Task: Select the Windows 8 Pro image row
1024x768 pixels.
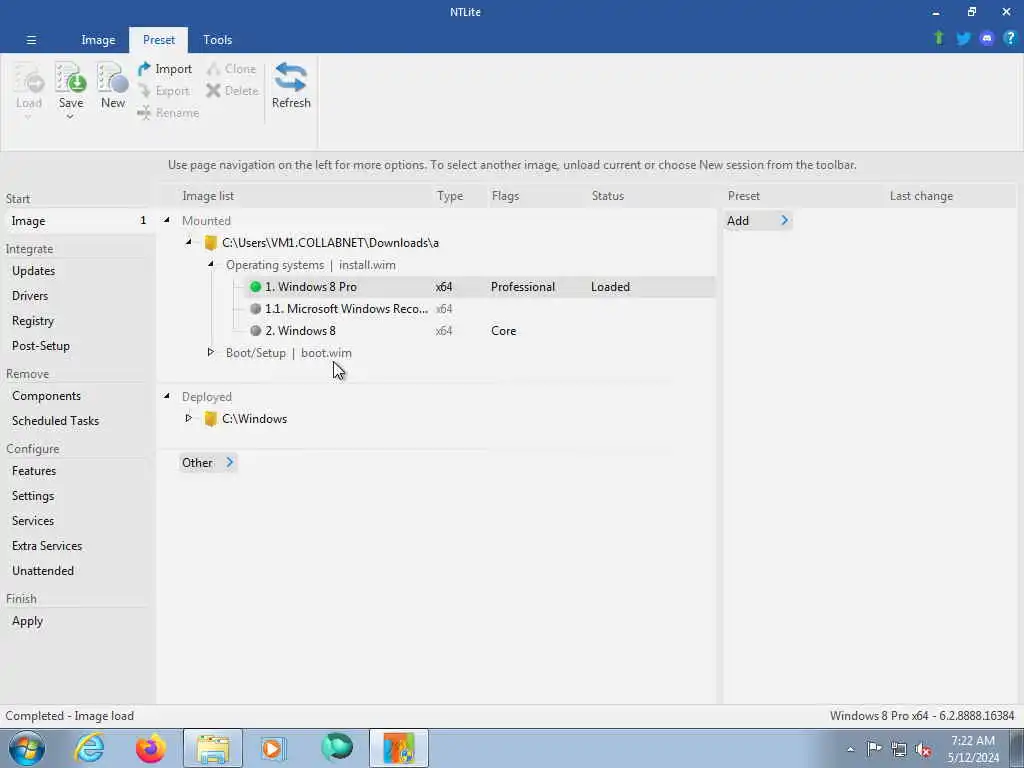Action: [x=480, y=287]
